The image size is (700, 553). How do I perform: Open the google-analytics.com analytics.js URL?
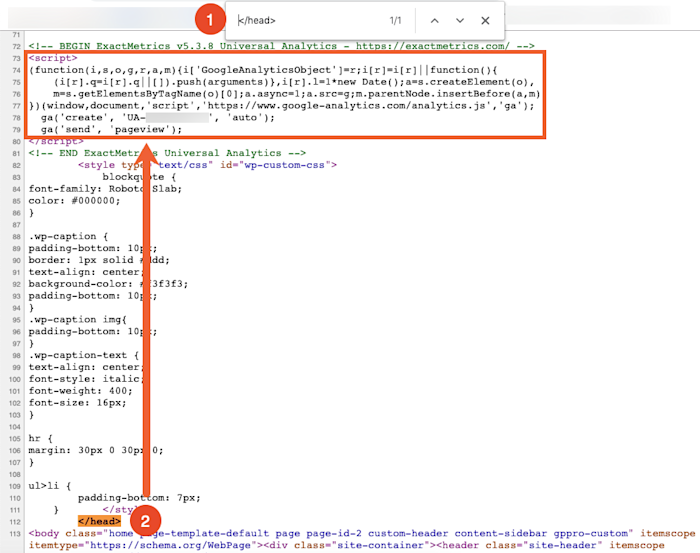click(x=346, y=106)
